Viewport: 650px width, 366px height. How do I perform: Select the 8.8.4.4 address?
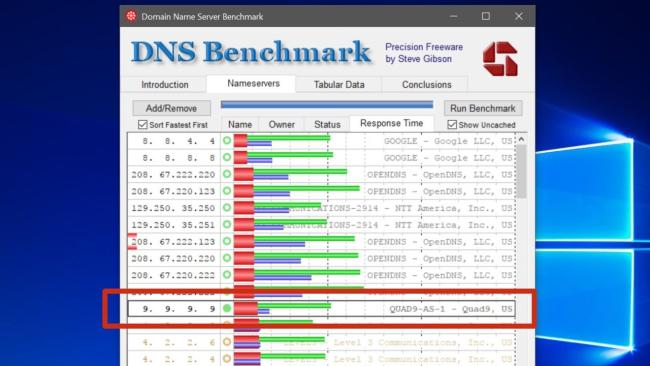179,141
